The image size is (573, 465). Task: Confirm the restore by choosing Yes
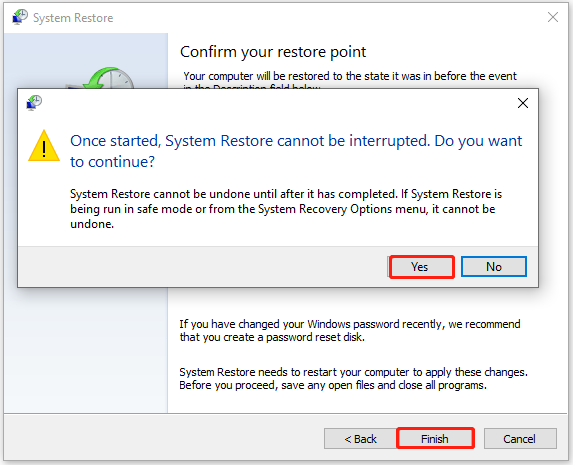click(x=422, y=267)
